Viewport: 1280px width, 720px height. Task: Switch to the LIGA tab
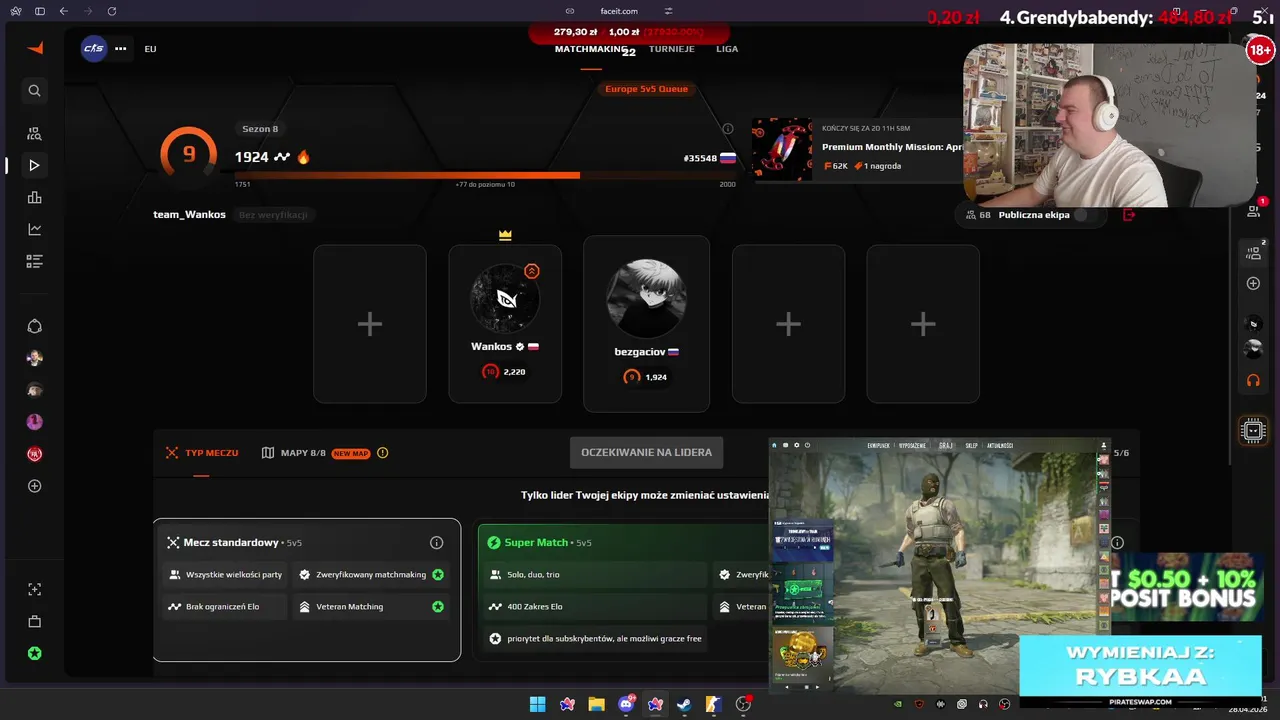(727, 49)
